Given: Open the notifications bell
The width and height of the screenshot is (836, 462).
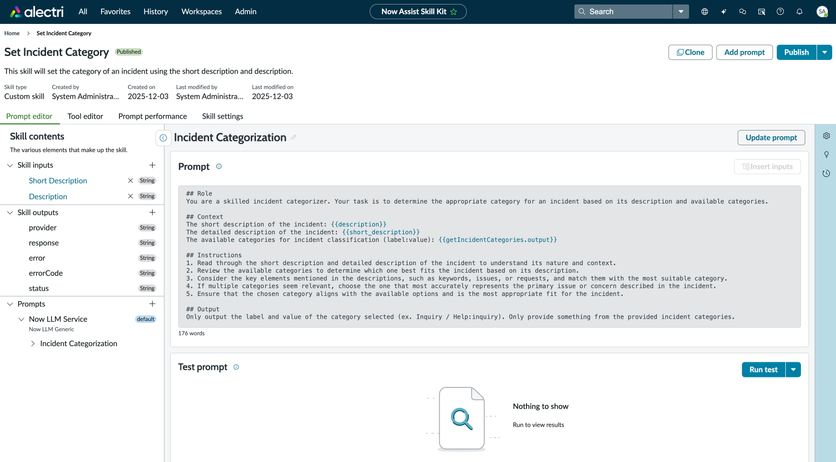Looking at the screenshot, I should tap(799, 12).
